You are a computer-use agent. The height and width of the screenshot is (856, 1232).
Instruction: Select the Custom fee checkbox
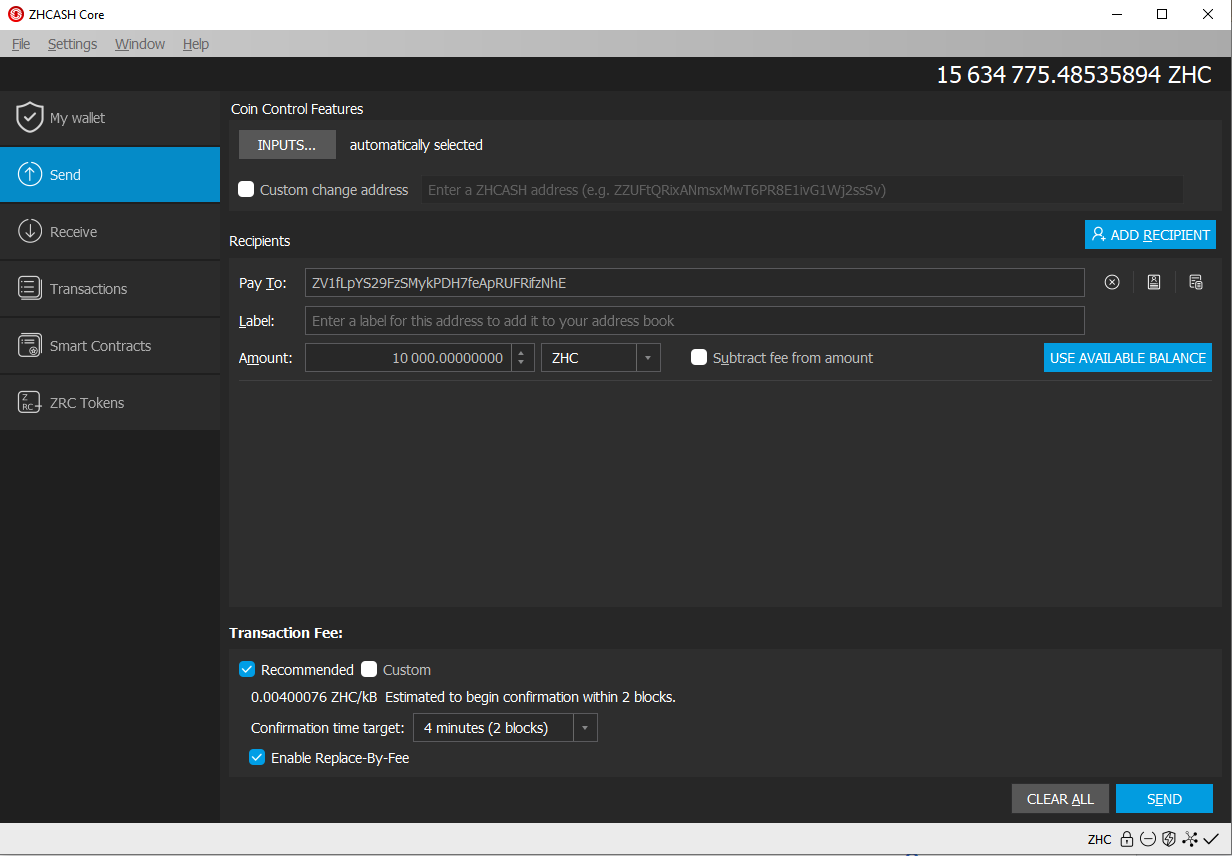point(369,669)
